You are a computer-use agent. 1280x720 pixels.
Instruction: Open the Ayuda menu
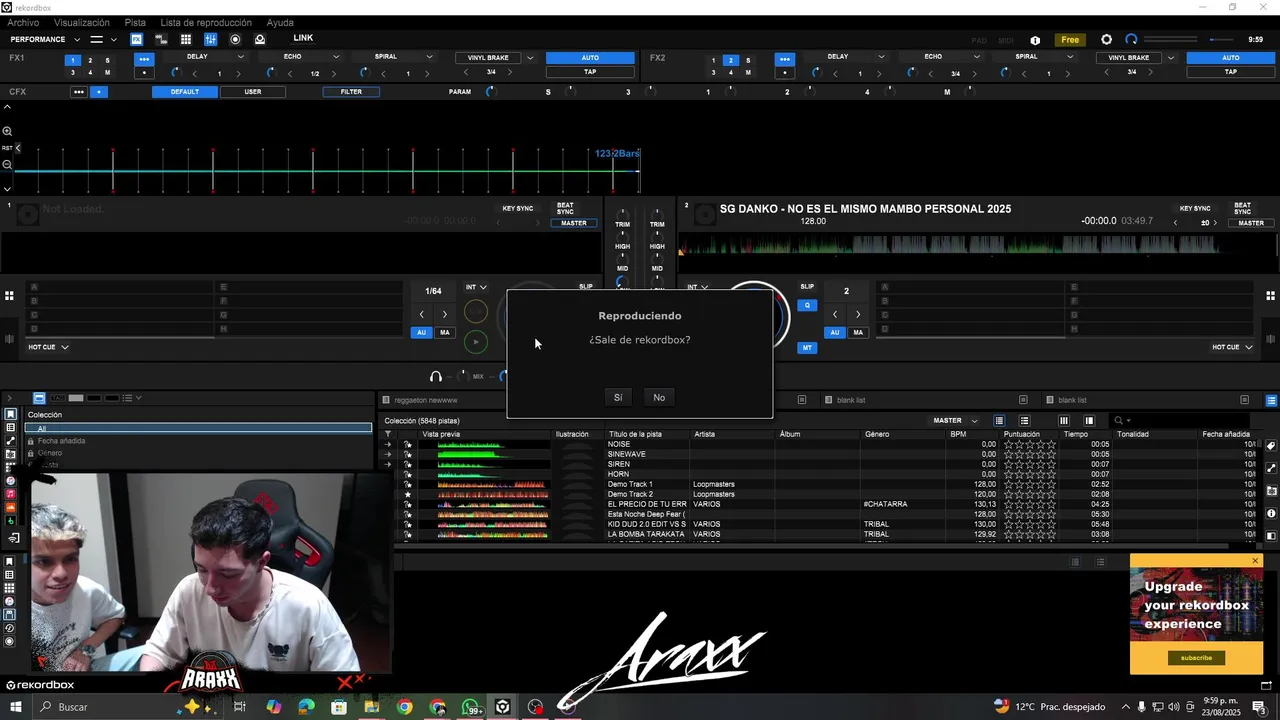pyautogui.click(x=280, y=22)
